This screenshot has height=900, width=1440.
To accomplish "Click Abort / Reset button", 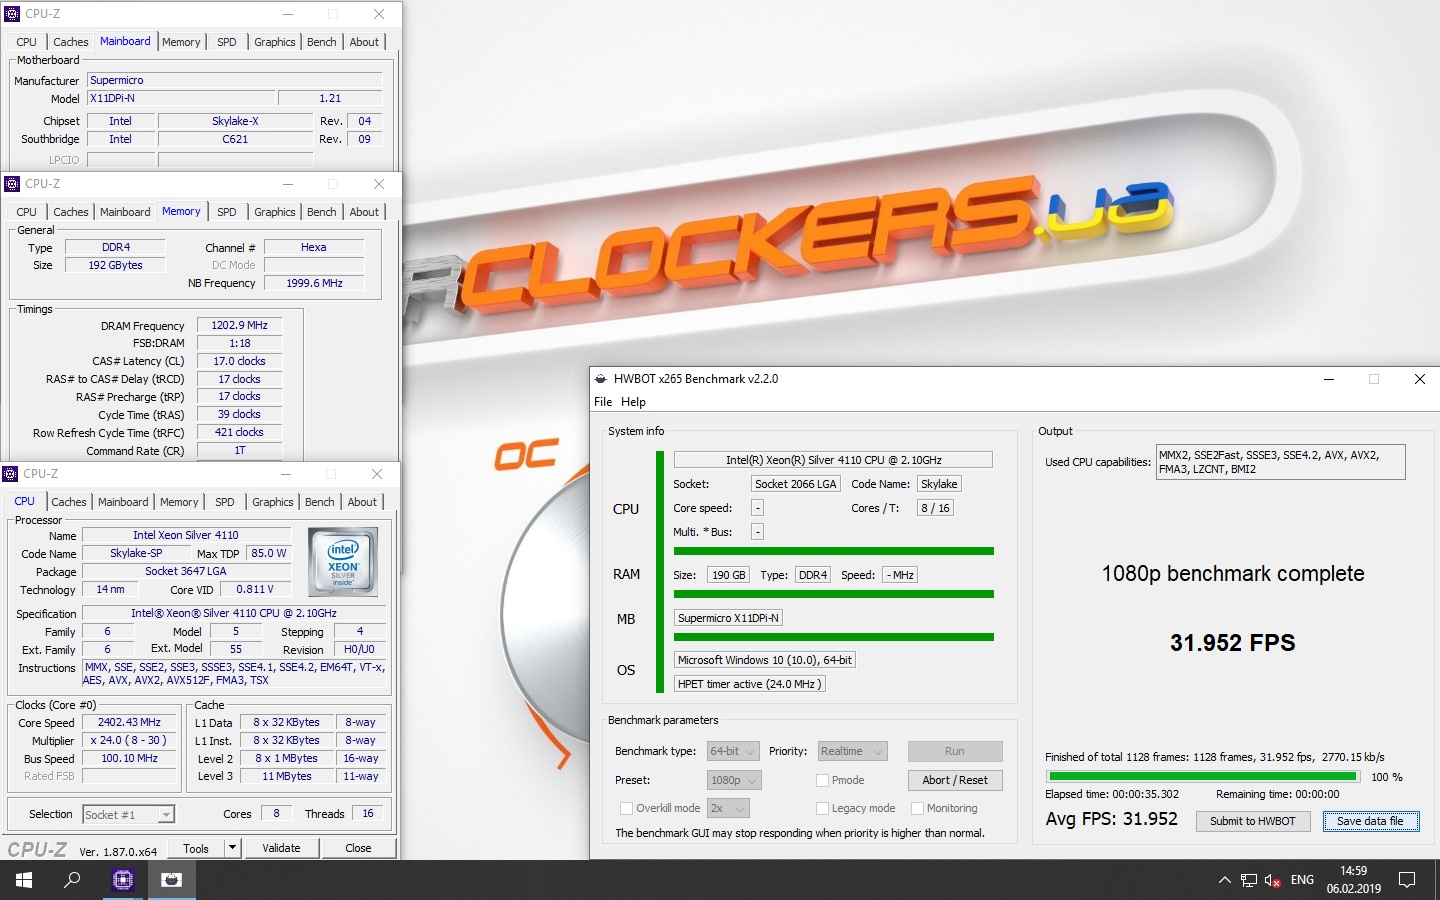I will (x=955, y=780).
